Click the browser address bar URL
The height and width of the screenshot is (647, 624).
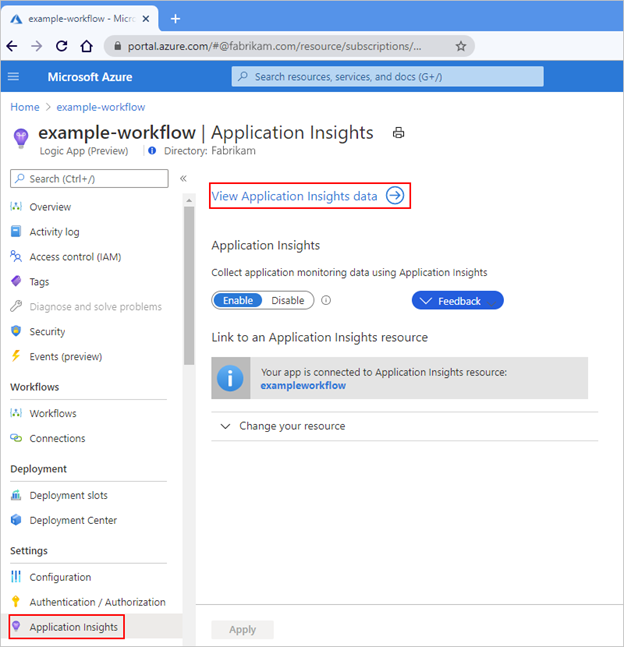274,46
